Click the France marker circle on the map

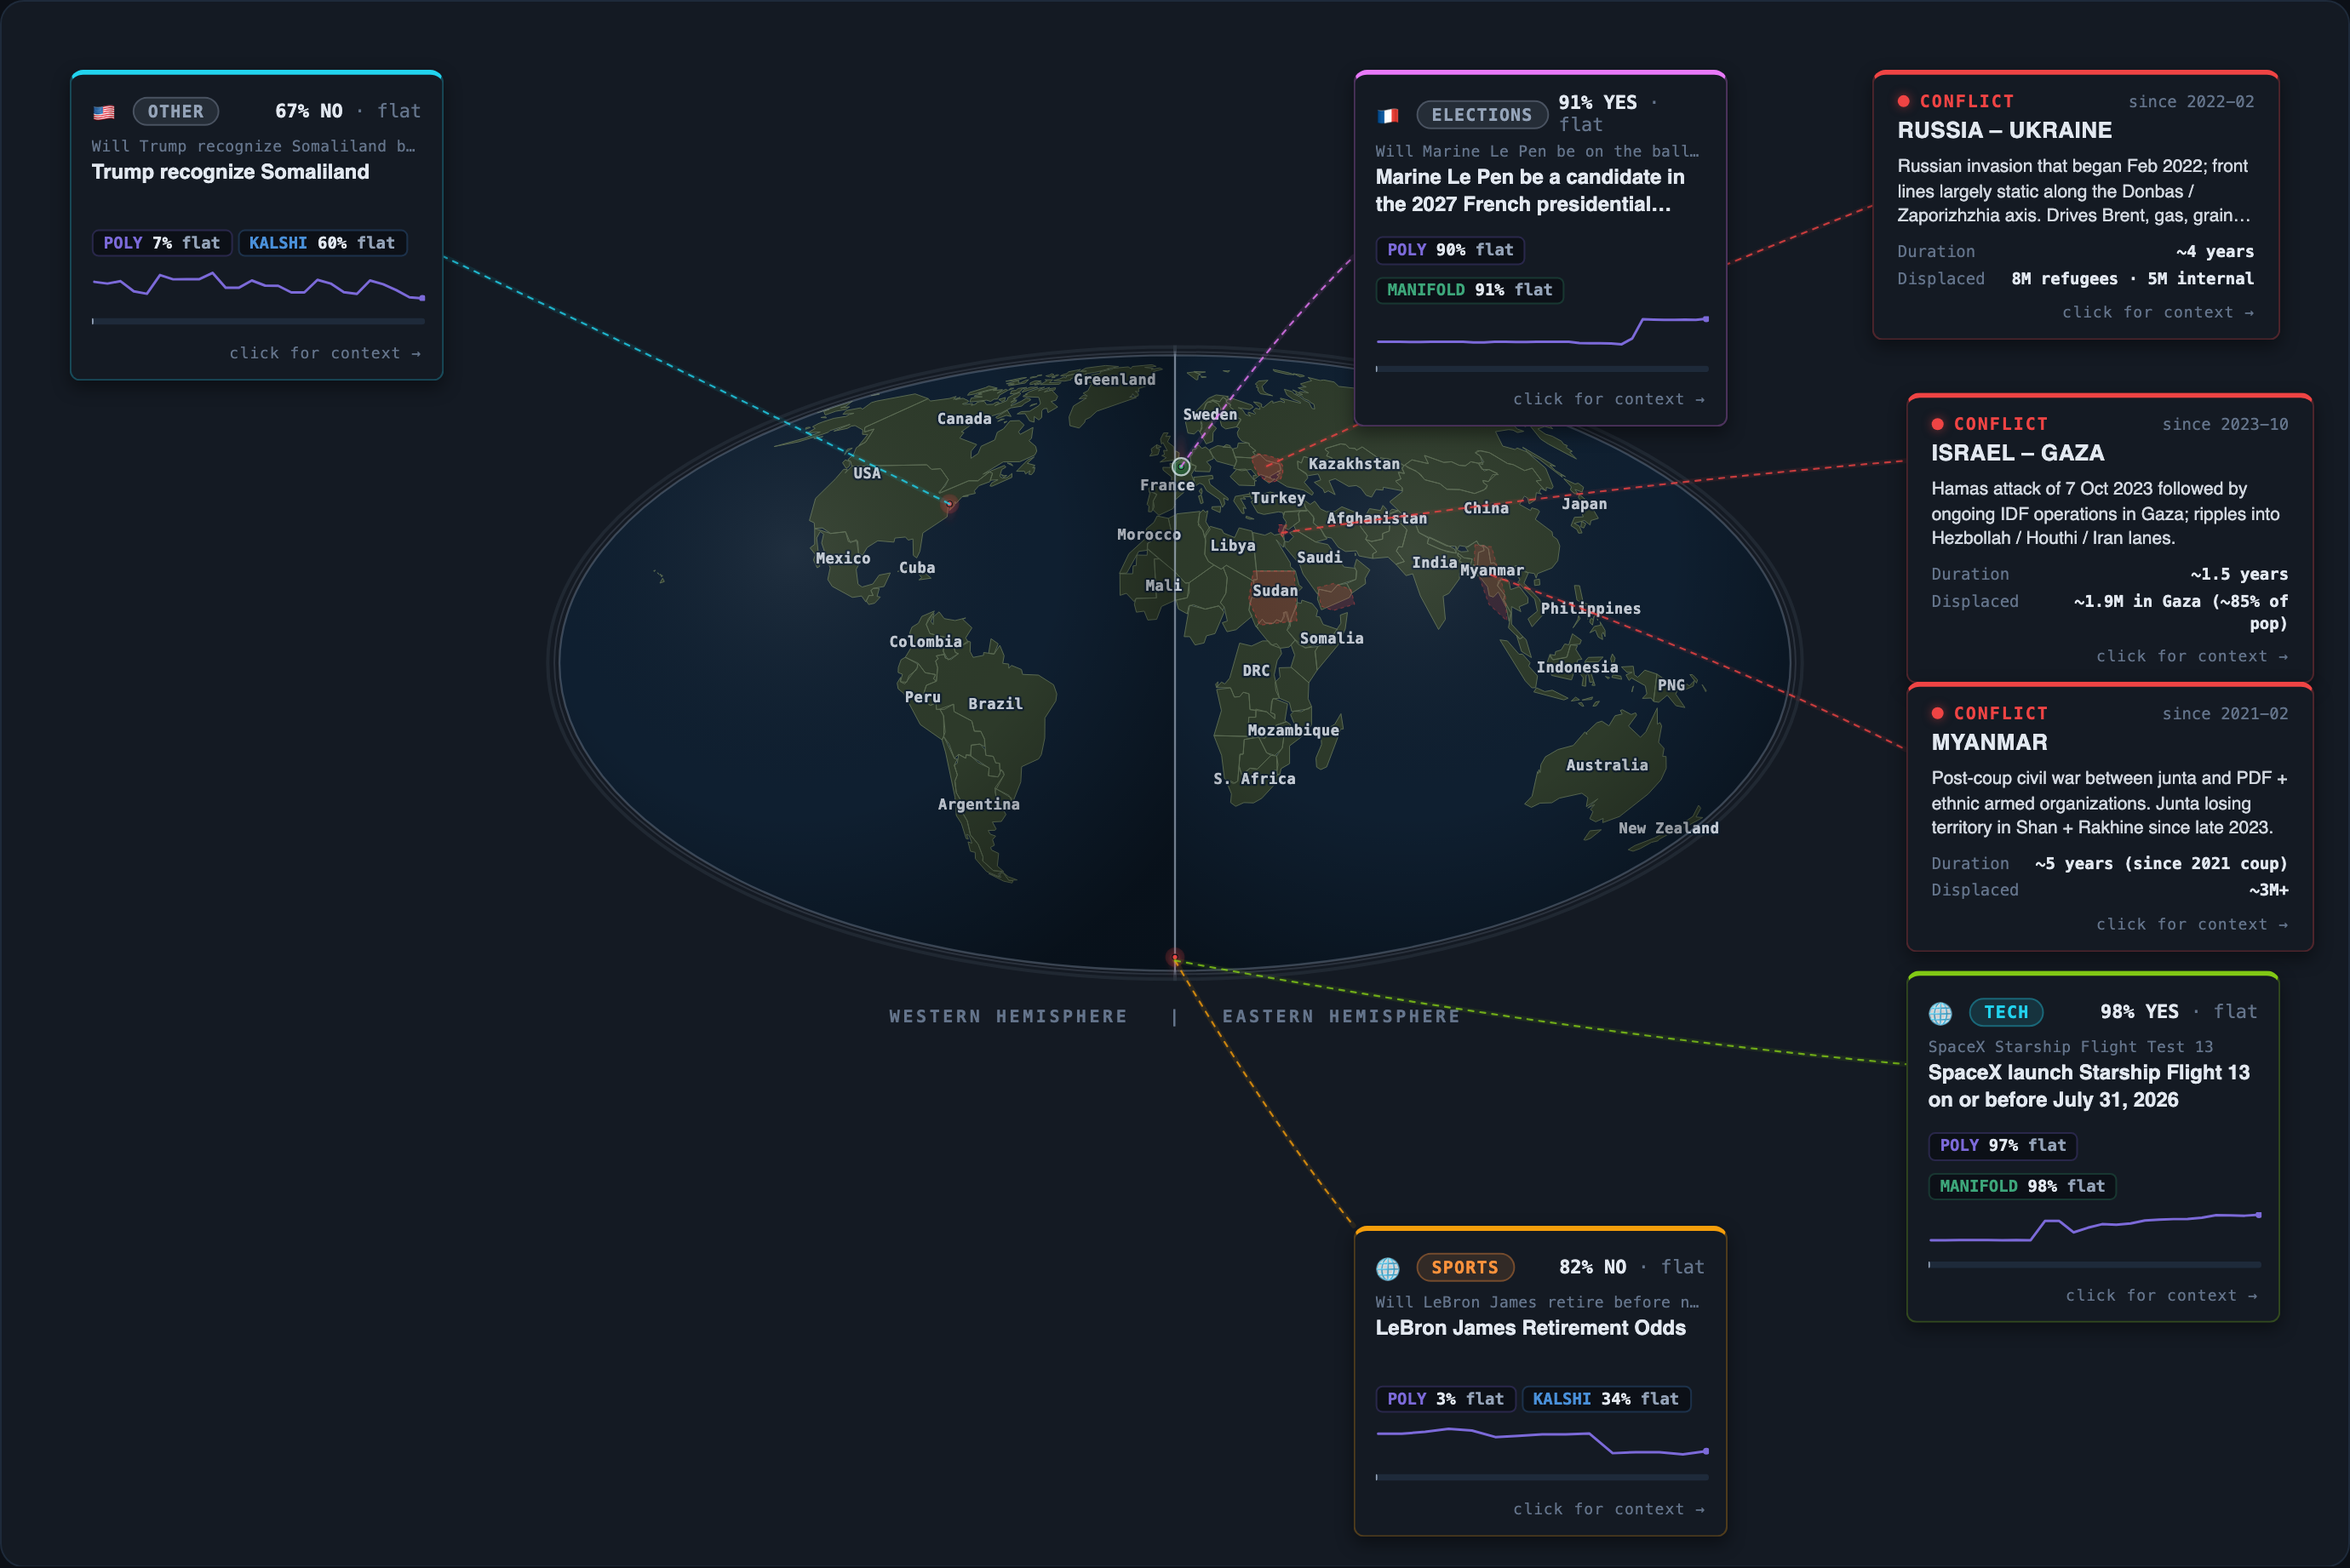[x=1181, y=466]
